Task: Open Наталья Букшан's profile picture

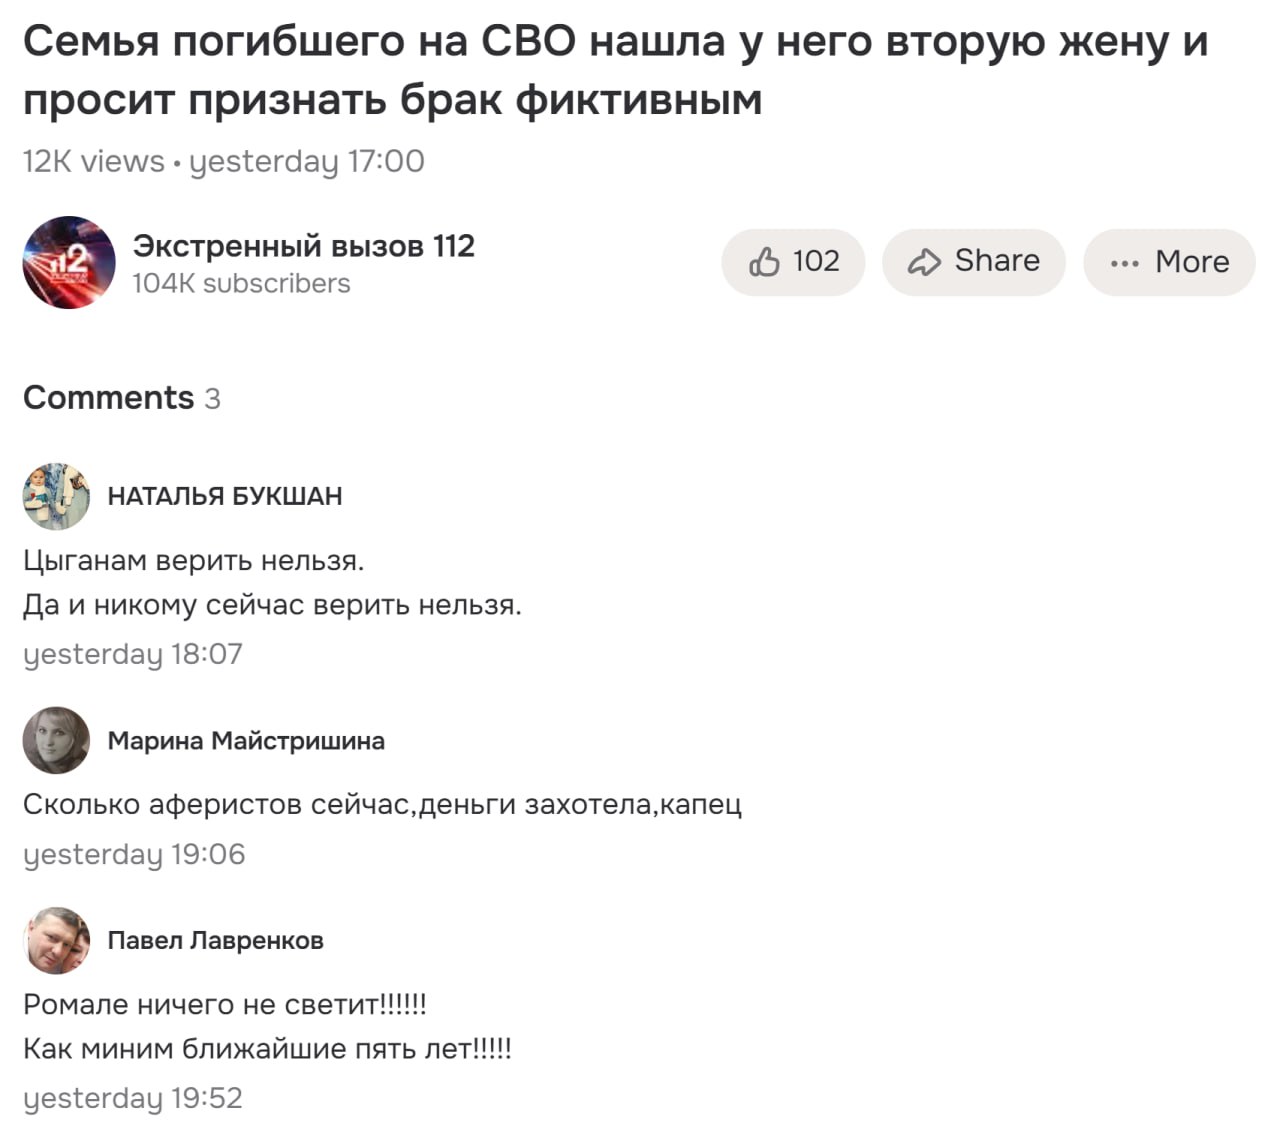Action: point(56,496)
